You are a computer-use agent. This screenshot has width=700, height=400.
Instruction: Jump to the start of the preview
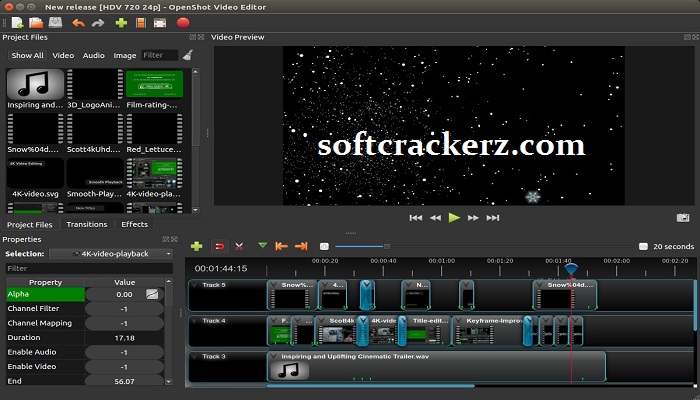click(x=416, y=218)
